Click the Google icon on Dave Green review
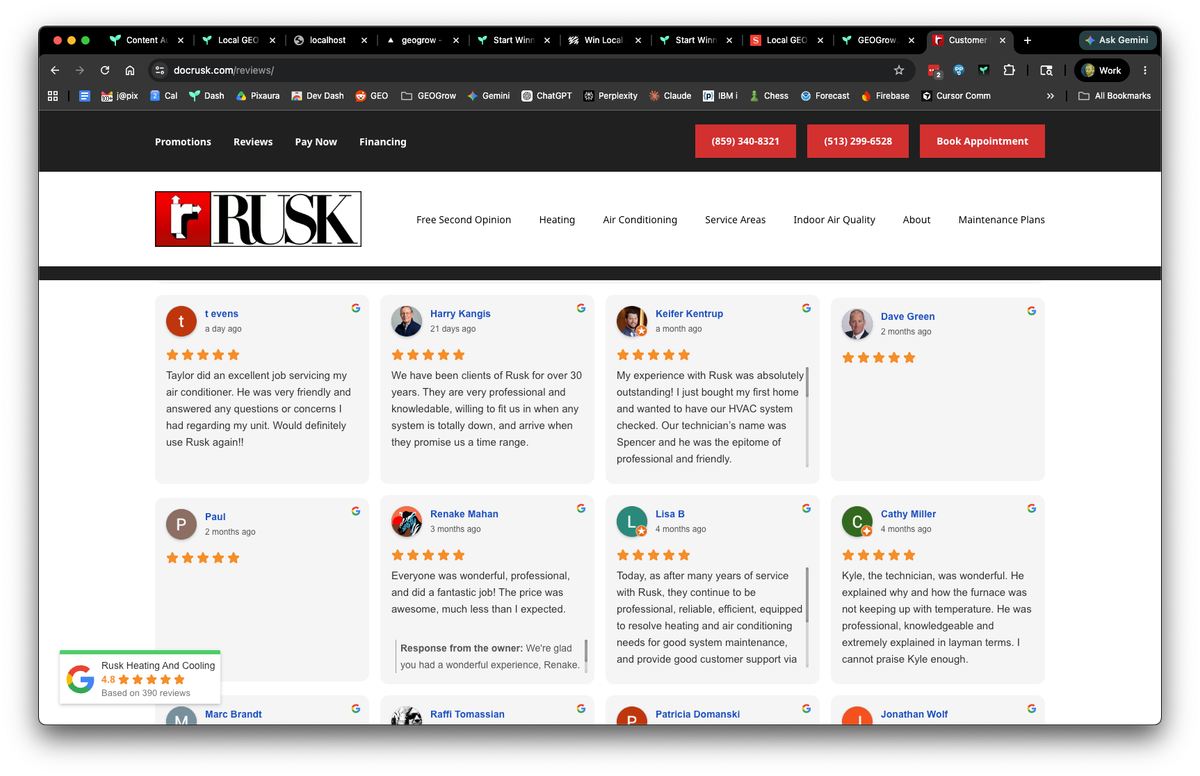1200x776 pixels. coord(1031,311)
